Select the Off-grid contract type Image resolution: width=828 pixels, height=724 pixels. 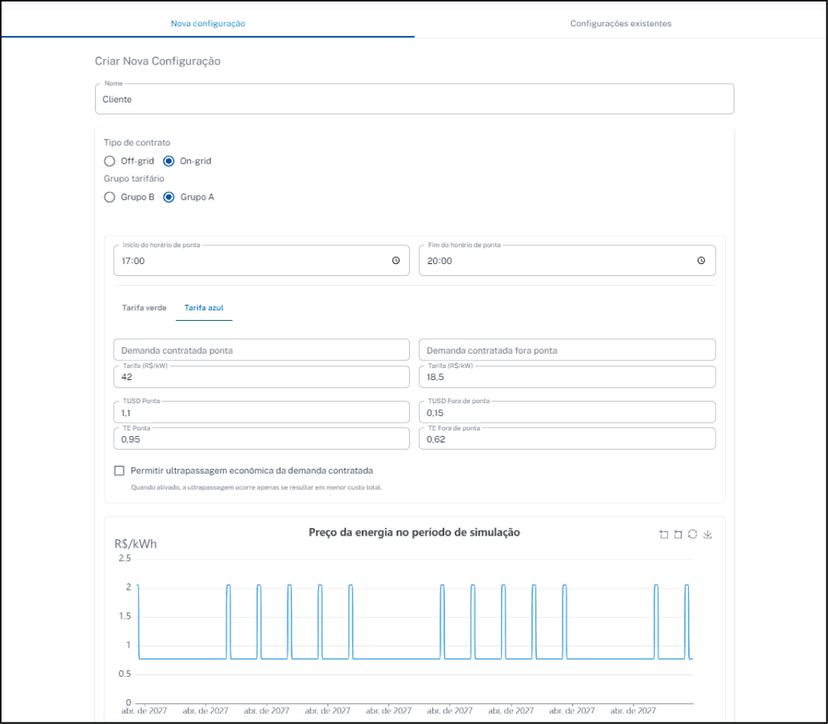coord(110,161)
